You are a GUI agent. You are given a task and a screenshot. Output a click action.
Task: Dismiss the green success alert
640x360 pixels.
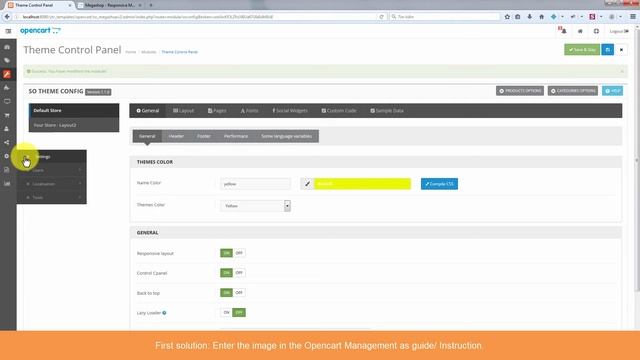[x=622, y=71]
